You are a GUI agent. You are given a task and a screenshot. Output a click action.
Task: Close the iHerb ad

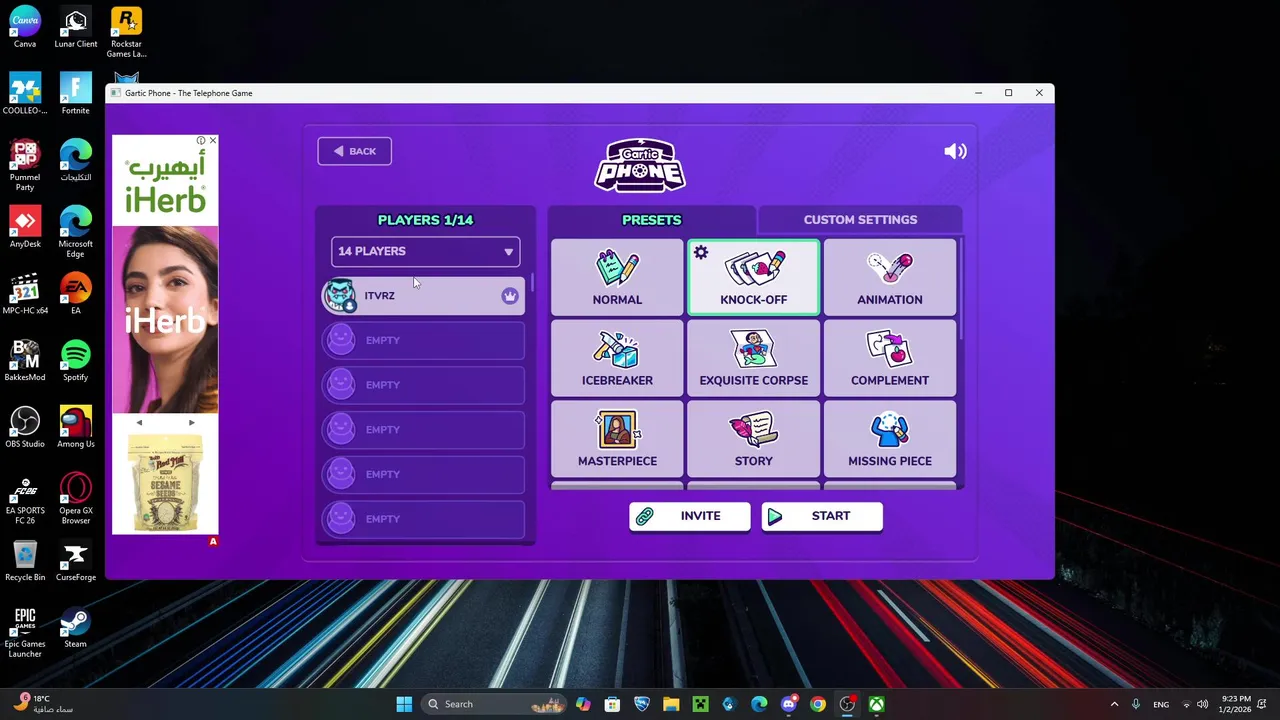point(212,141)
